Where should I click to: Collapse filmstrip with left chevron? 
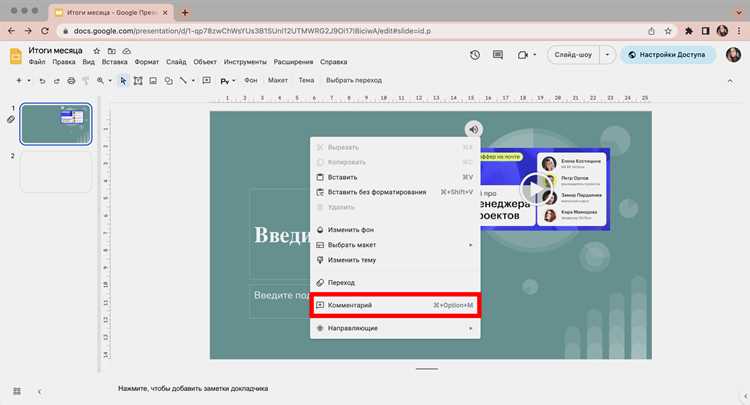click(40, 392)
